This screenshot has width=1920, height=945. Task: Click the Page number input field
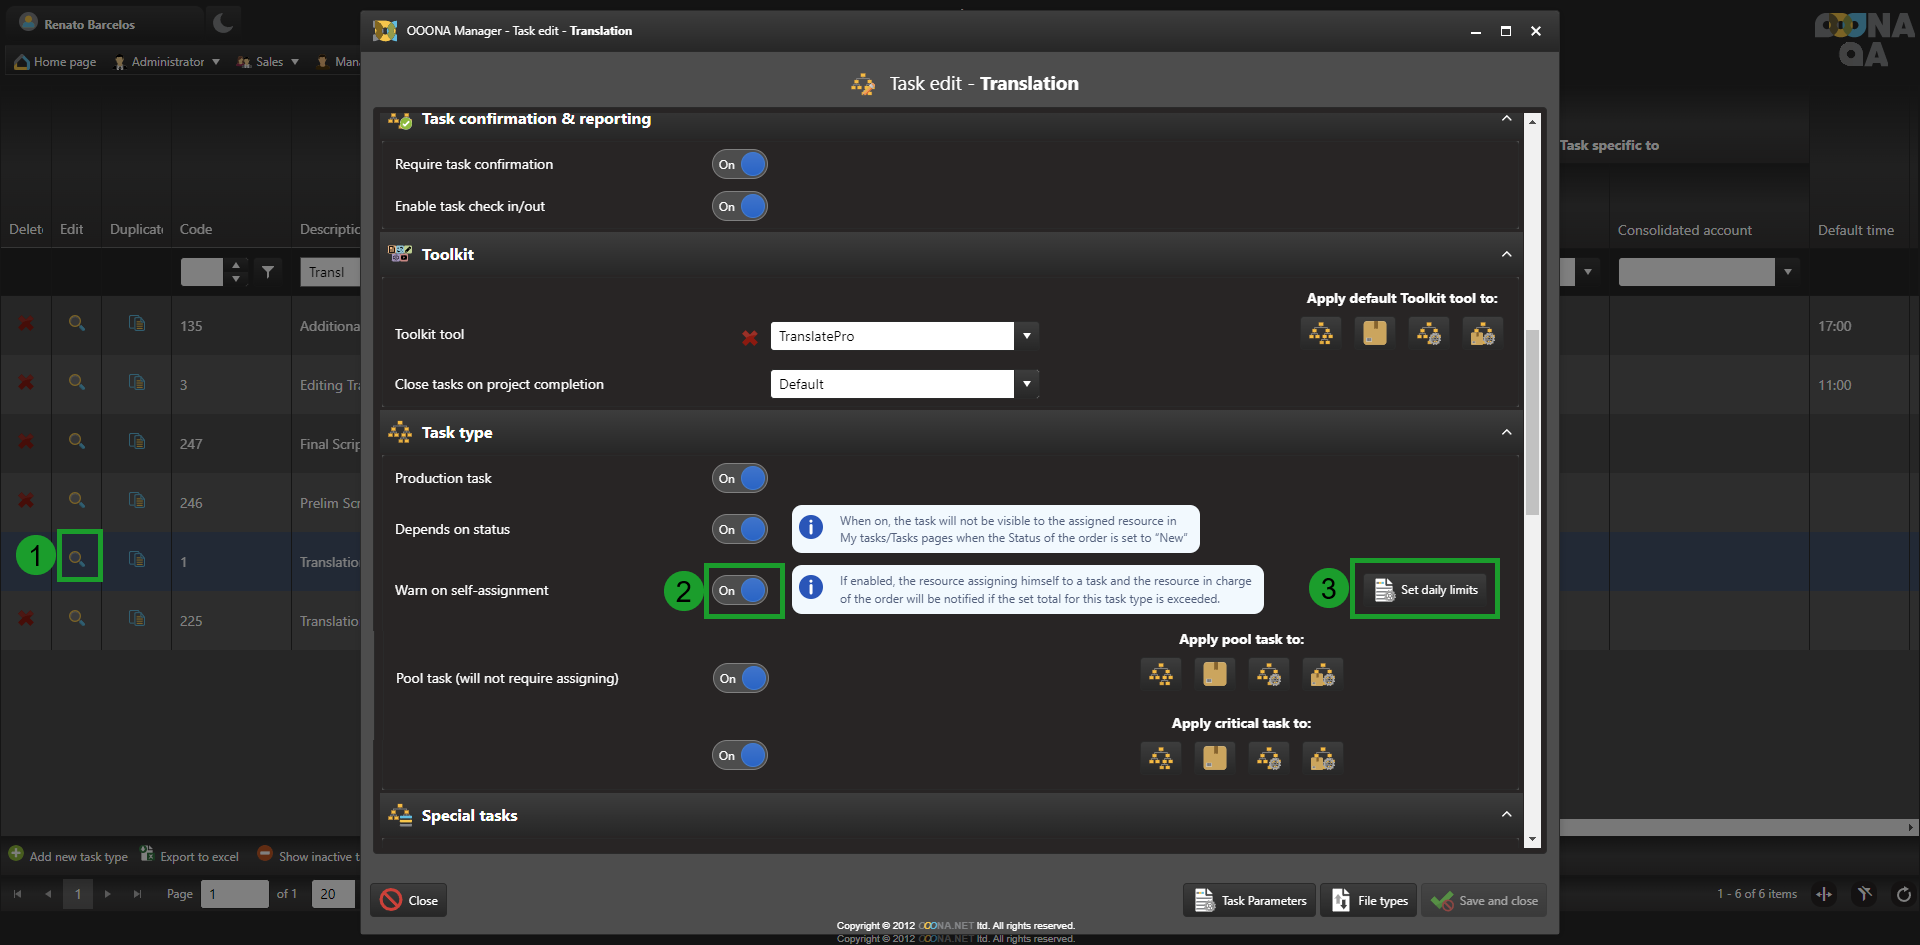point(234,894)
